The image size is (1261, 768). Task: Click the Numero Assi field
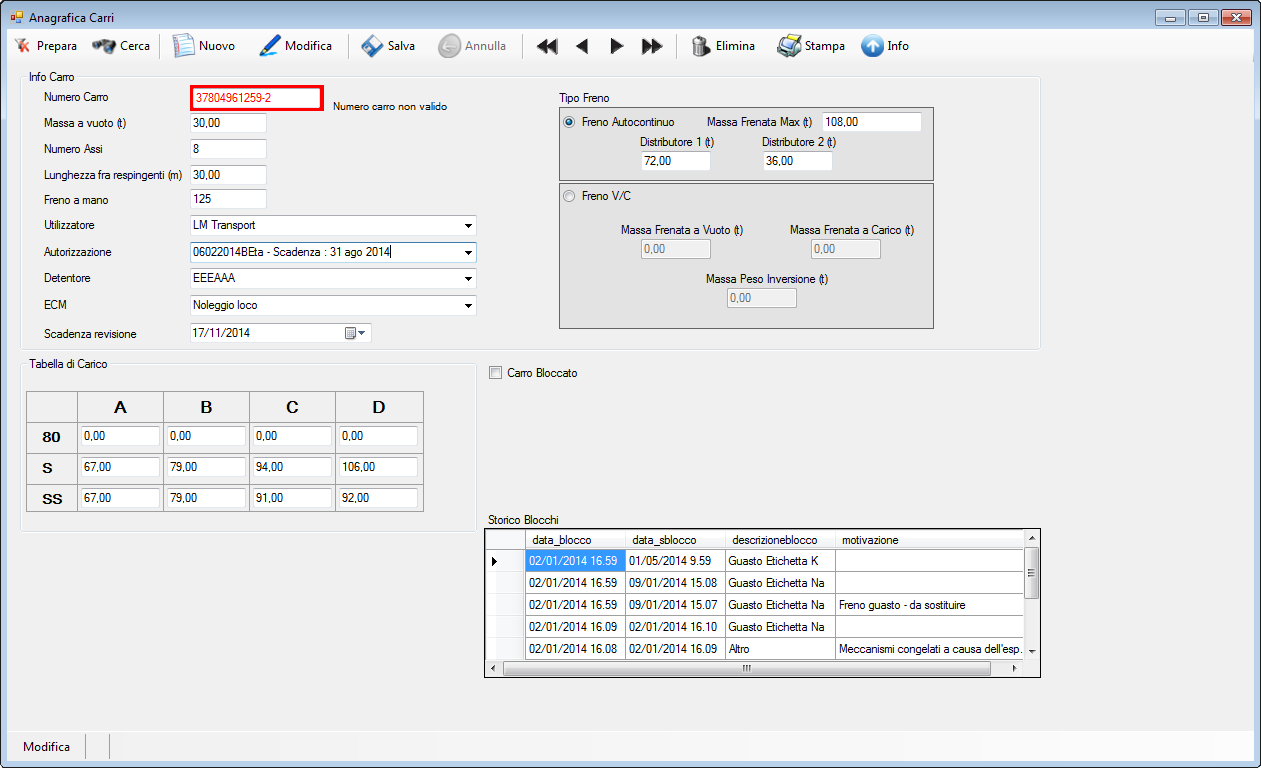pyautogui.click(x=228, y=149)
